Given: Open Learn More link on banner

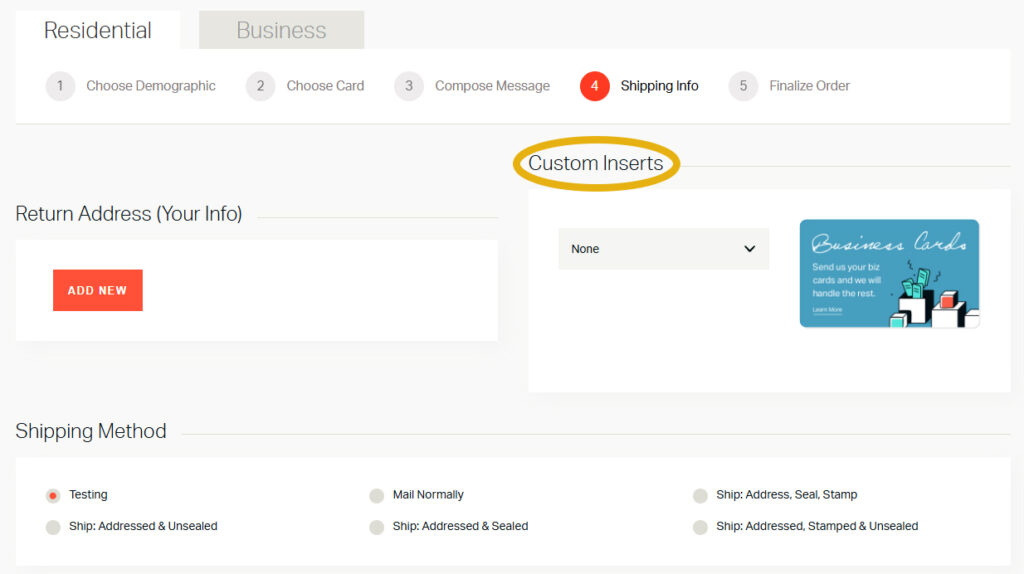Looking at the screenshot, I should (x=827, y=310).
